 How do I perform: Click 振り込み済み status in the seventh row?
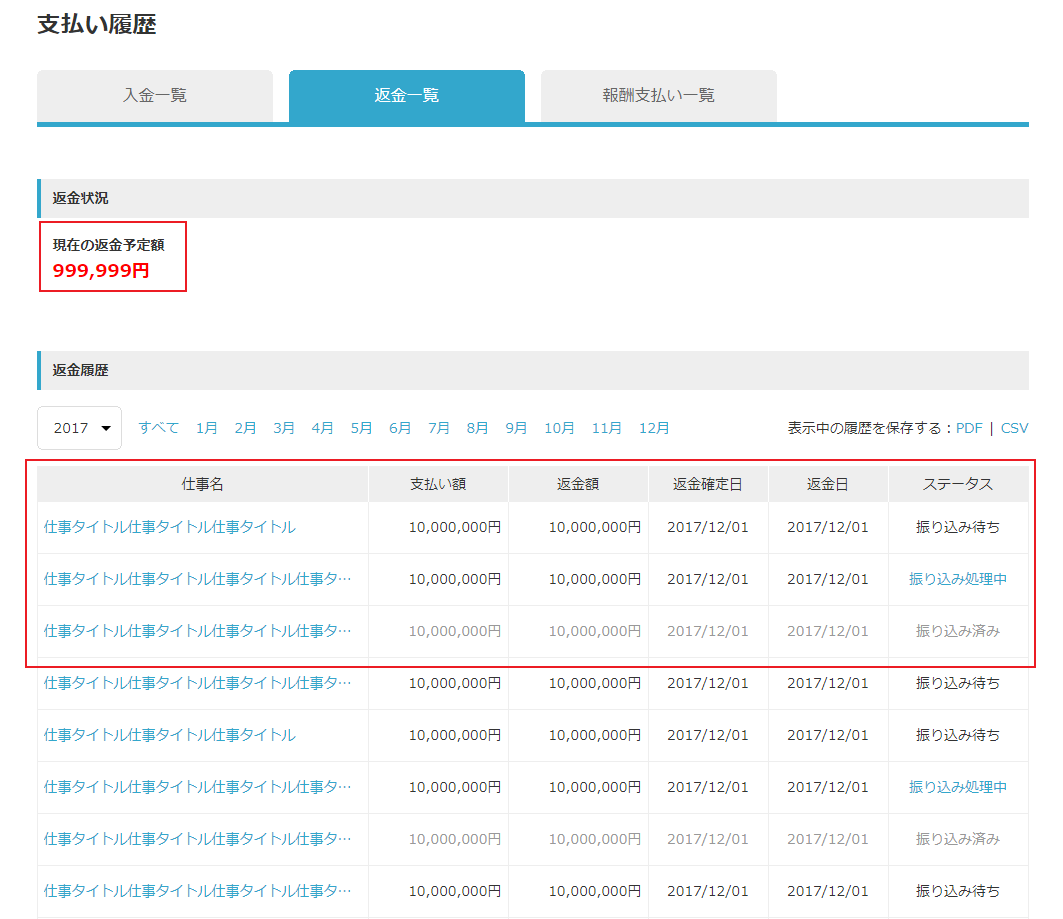(x=958, y=839)
